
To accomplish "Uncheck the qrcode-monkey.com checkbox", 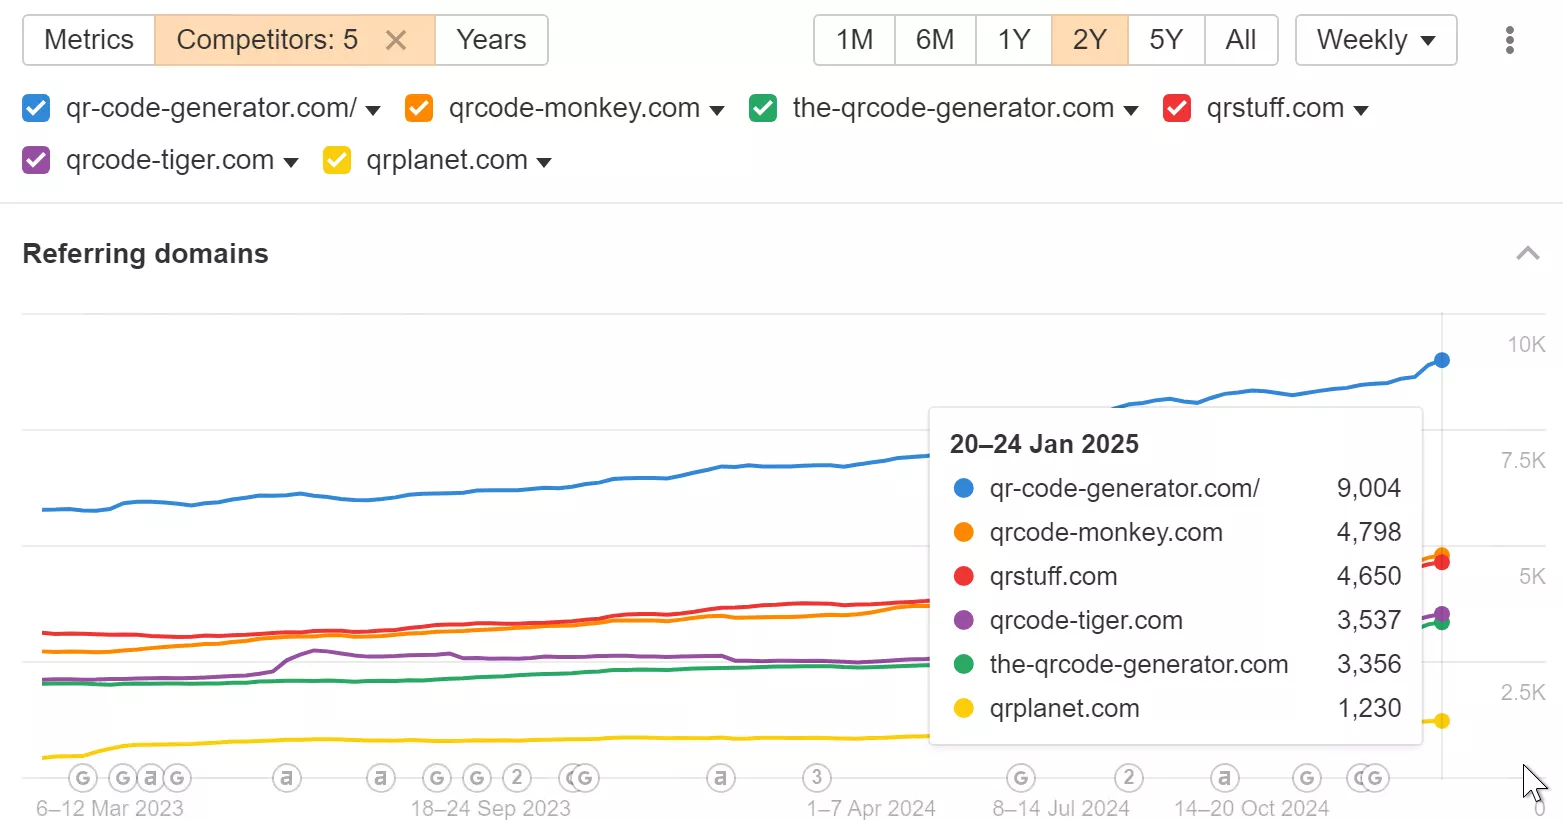I will tap(419, 108).
